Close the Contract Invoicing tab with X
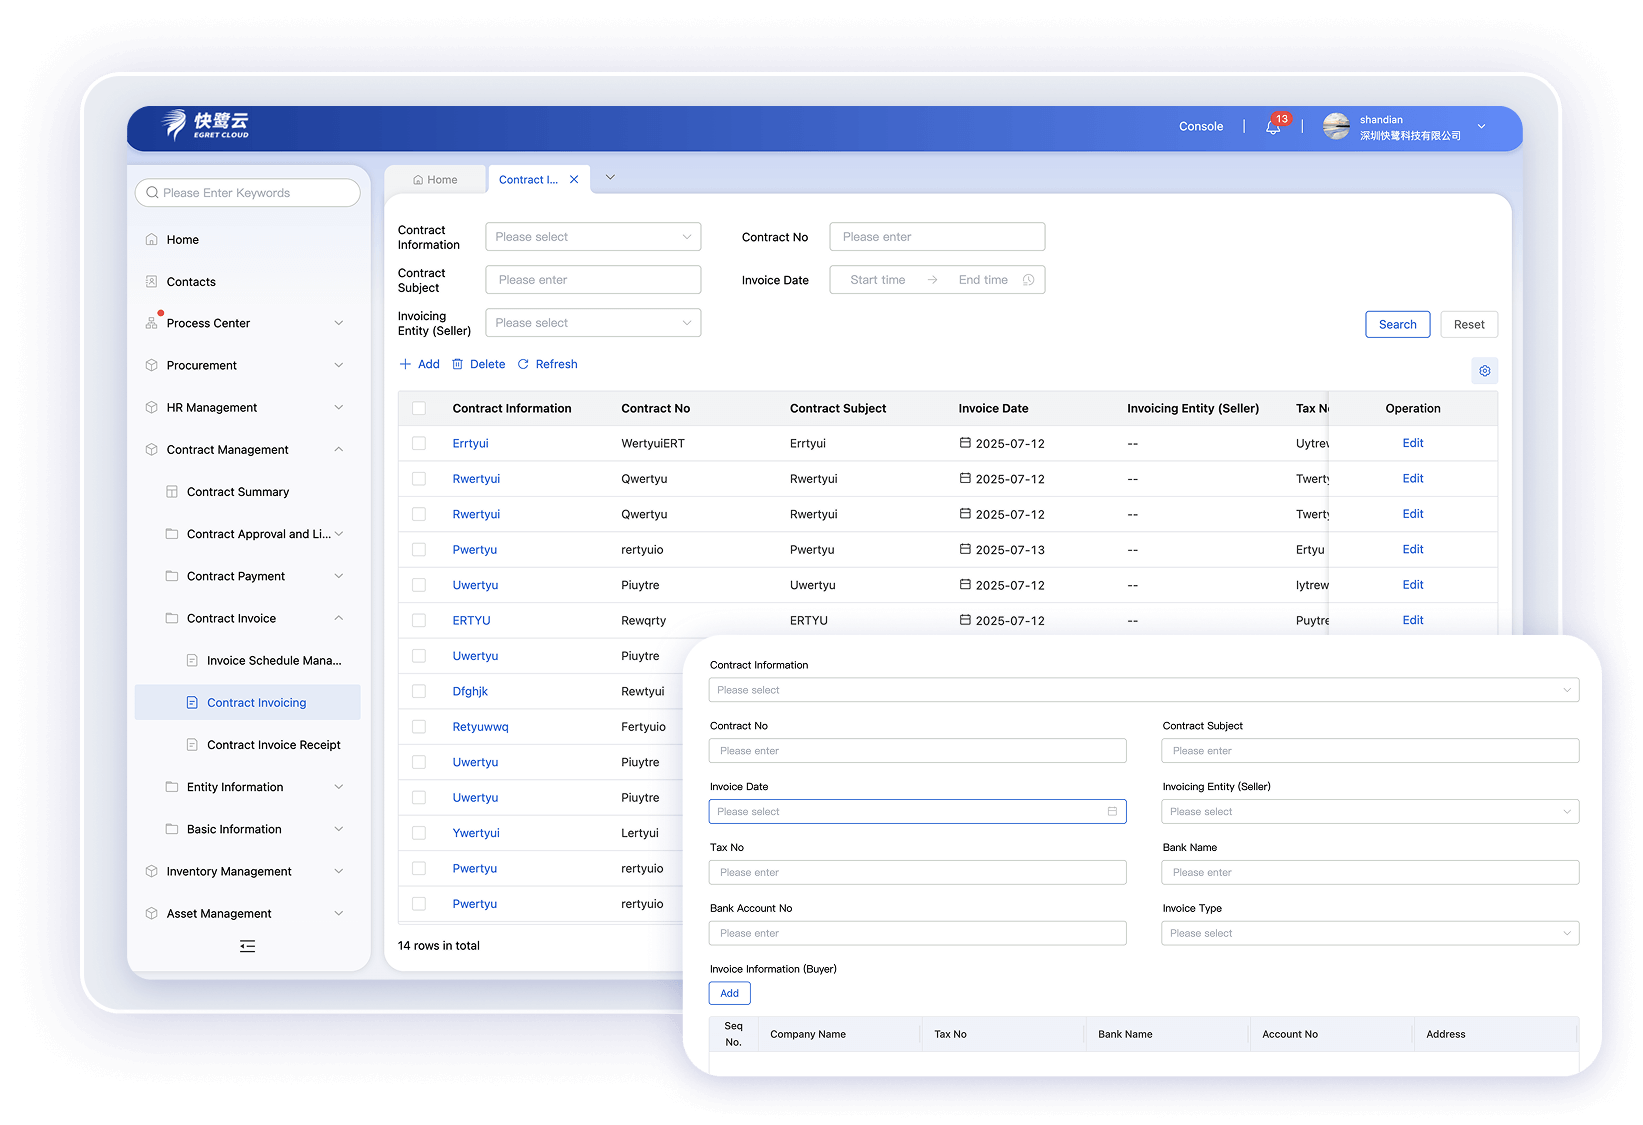 coord(574,180)
